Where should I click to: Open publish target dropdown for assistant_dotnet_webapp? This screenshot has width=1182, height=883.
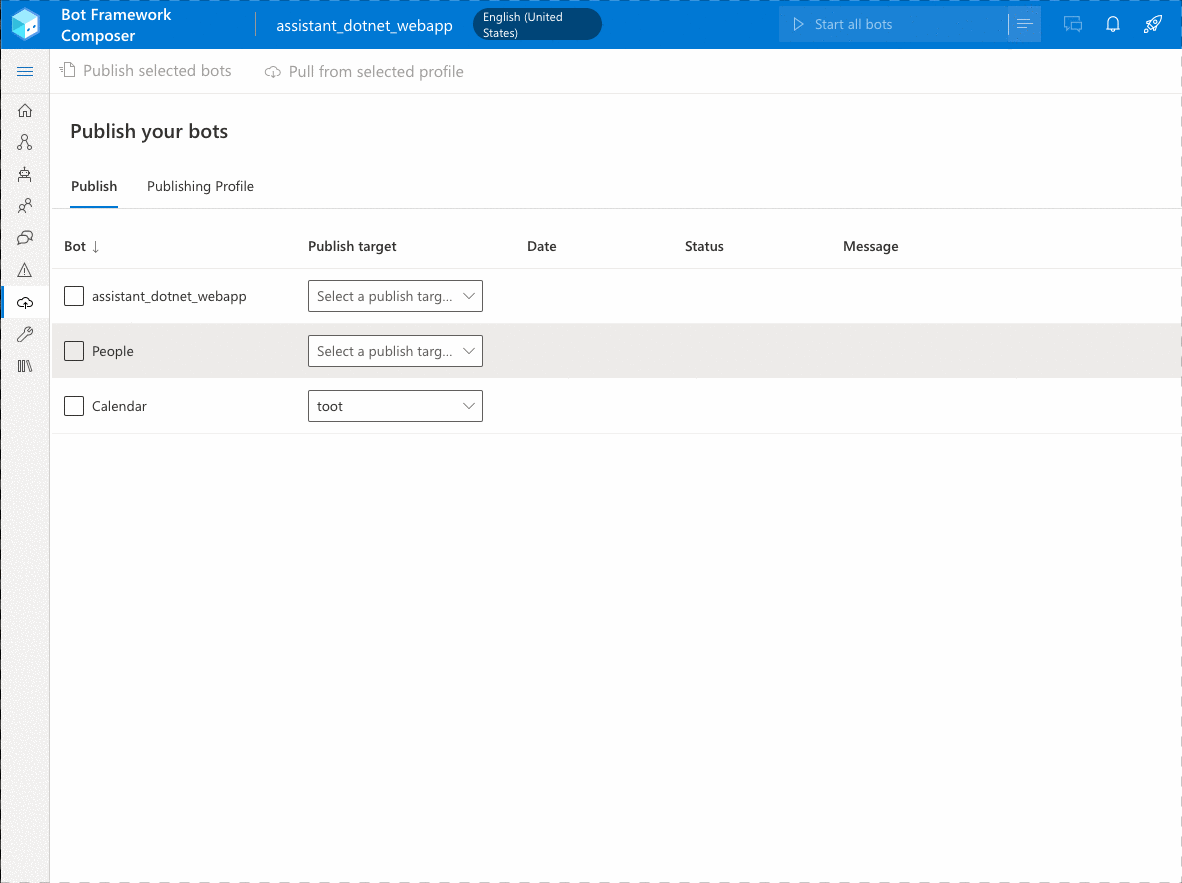click(x=395, y=296)
